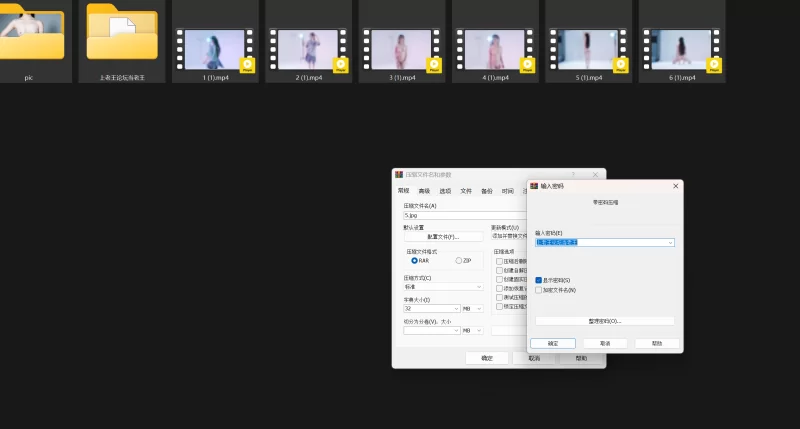Enable the 加密文件名 checkbox
The image size is (800, 429).
(x=539, y=290)
